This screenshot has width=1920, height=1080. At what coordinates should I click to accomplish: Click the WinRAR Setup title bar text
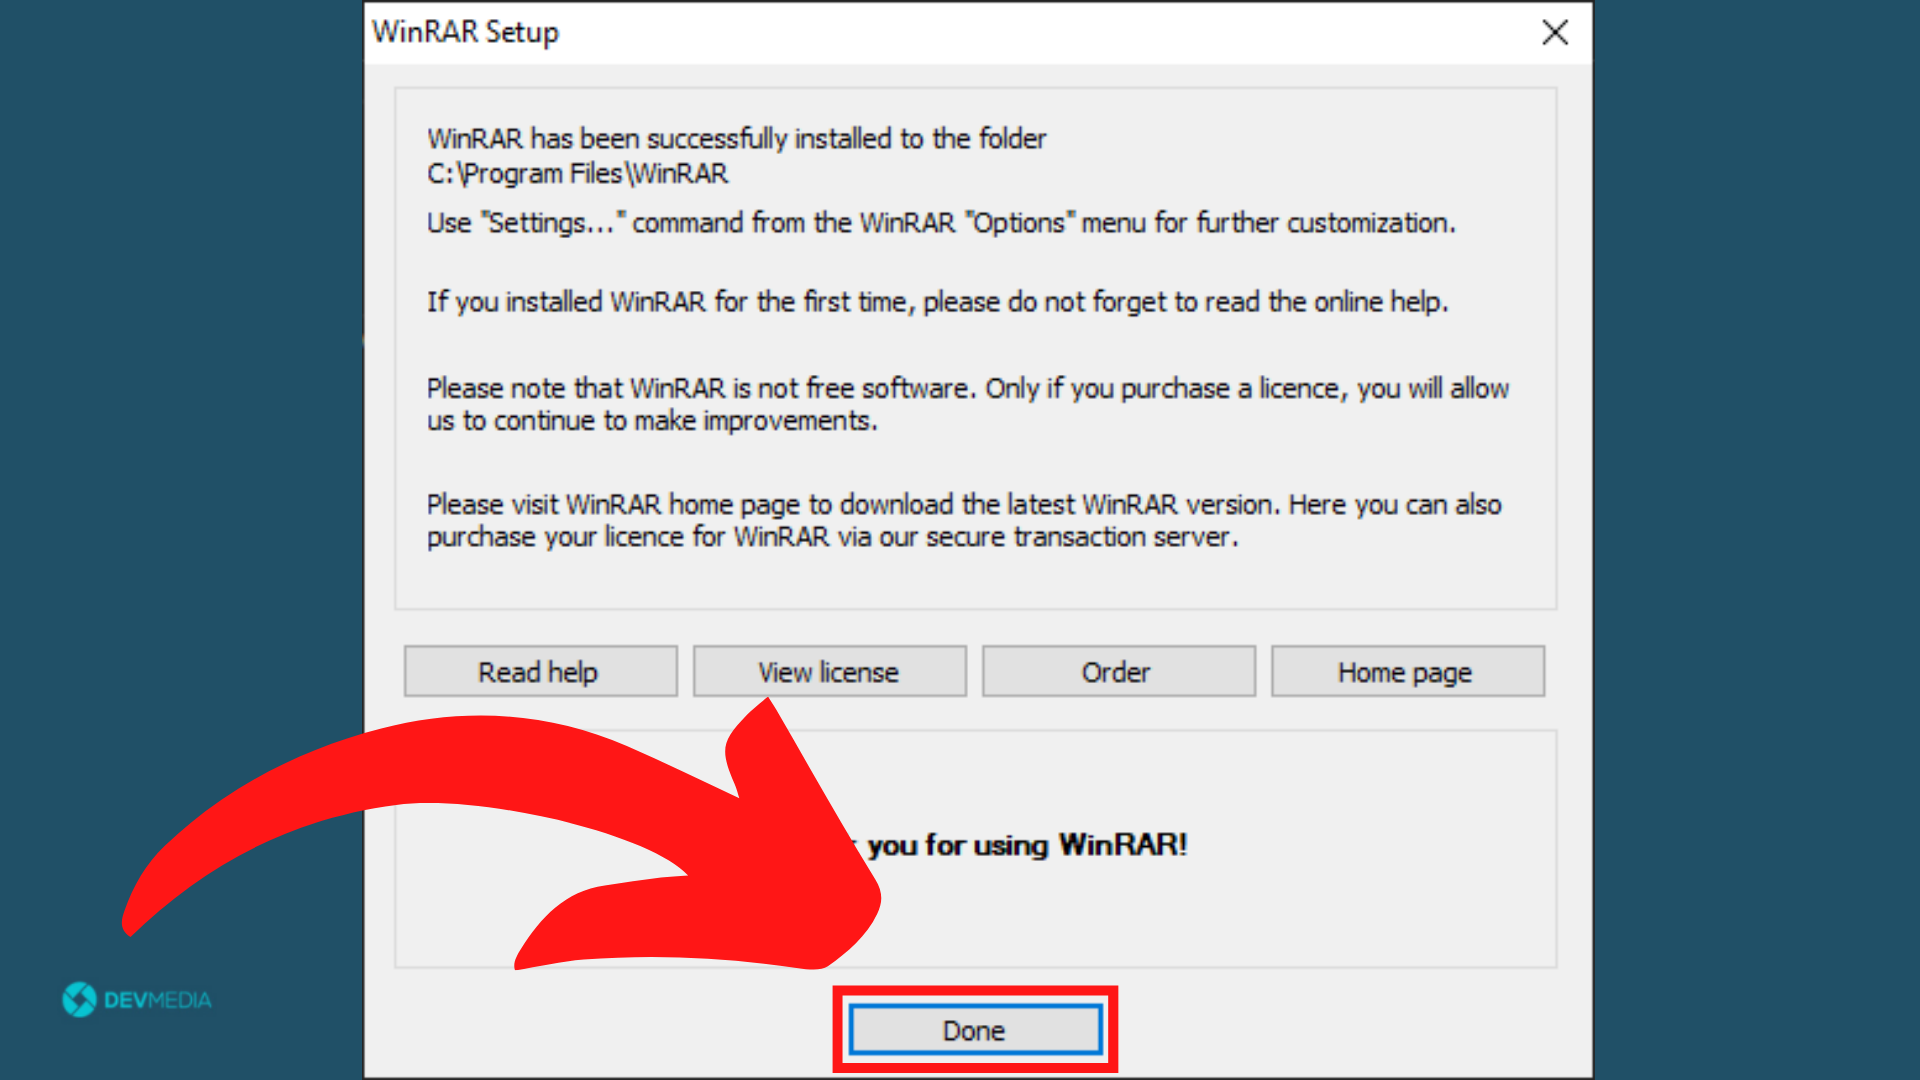pyautogui.click(x=465, y=32)
